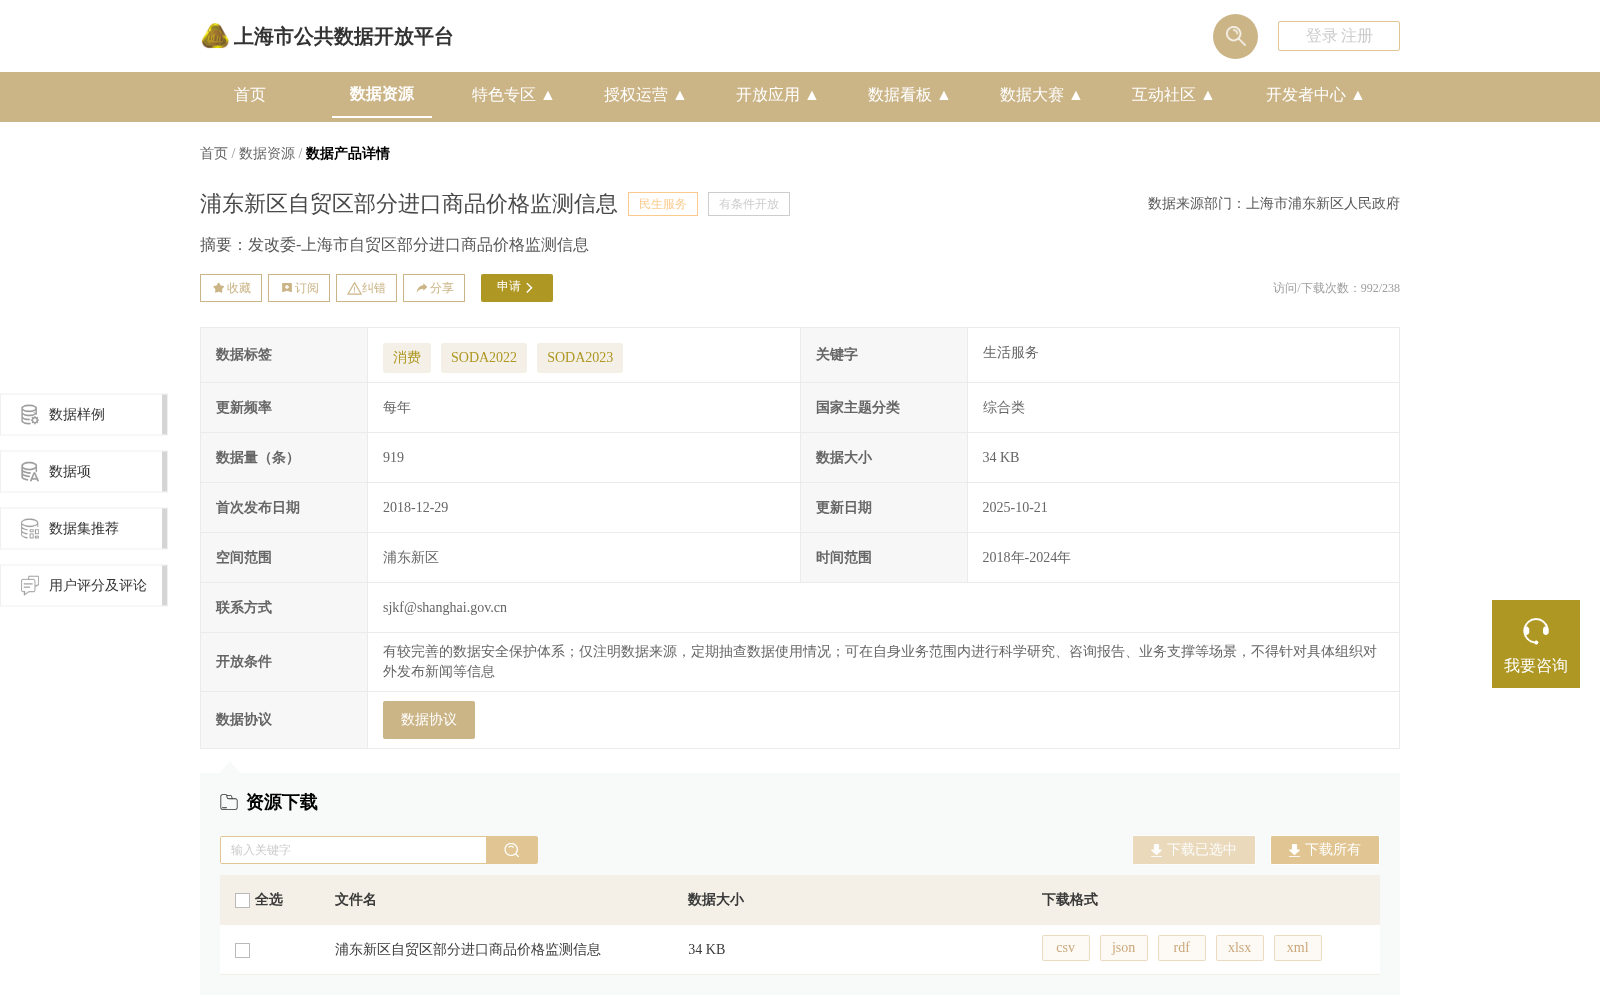This screenshot has width=1600, height=1000.
Task: Click first publish date 2018-12-29
Action: tap(416, 507)
